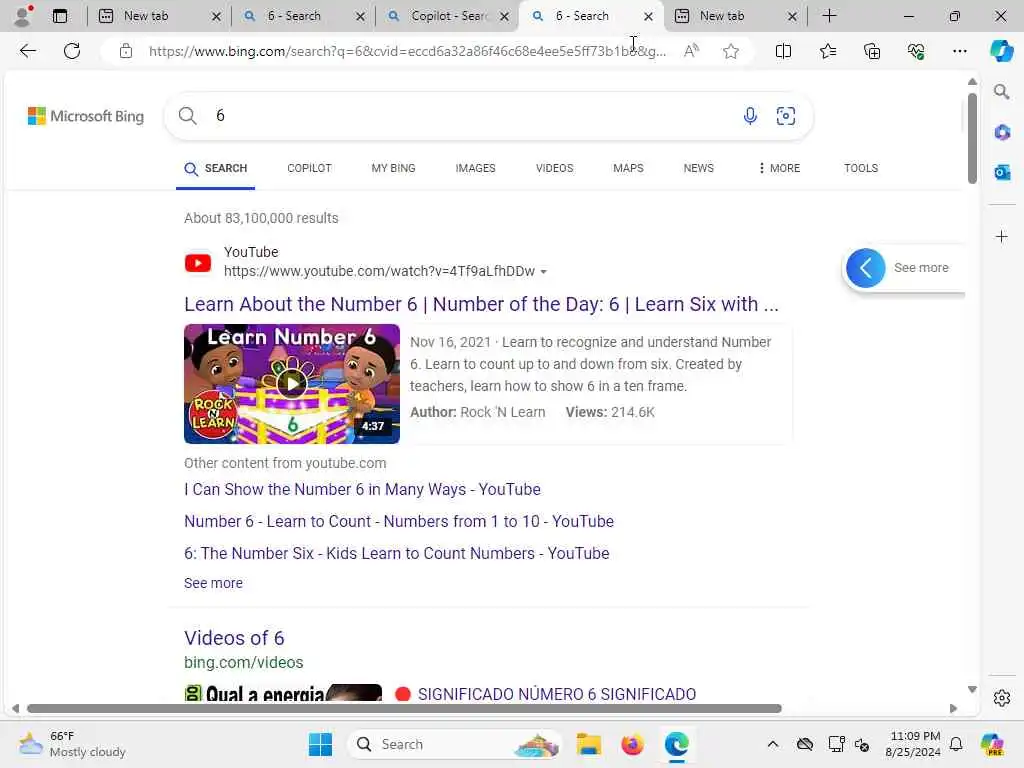Close the active 6 - Search tab

click(x=648, y=16)
